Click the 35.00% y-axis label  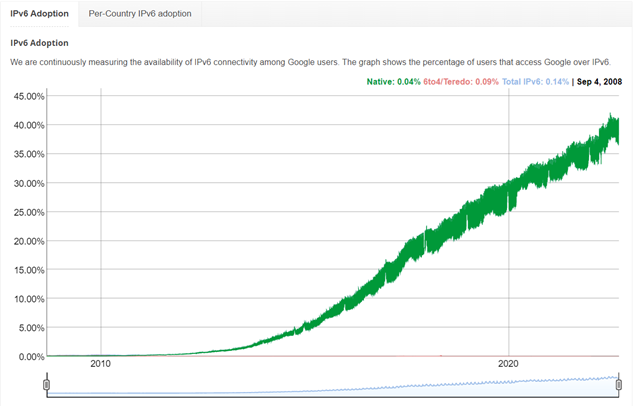tap(29, 154)
